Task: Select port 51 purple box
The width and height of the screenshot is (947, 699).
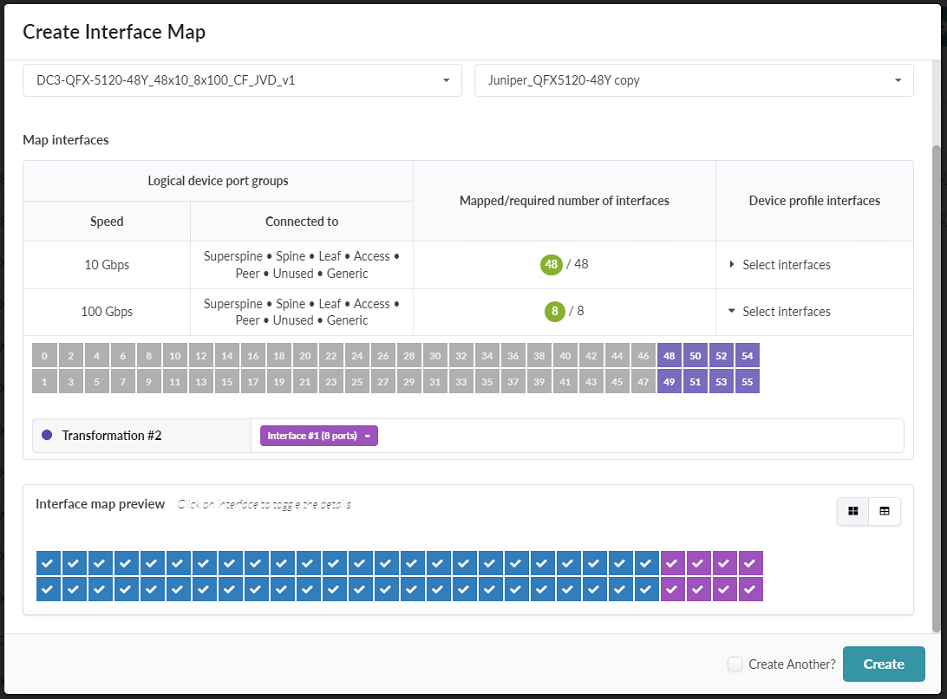Action: [x=695, y=381]
